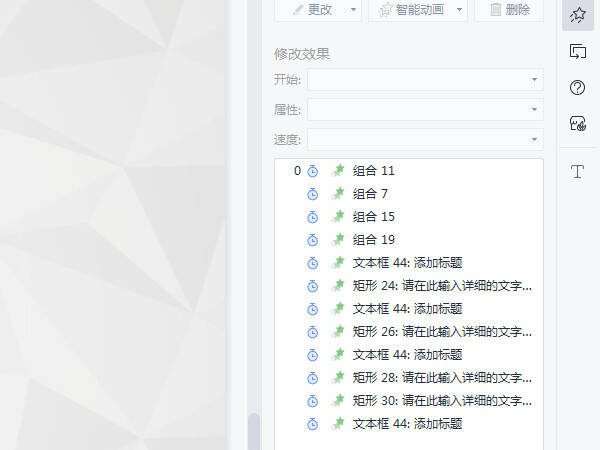Image resolution: width=600 pixels, height=450 pixels.
Task: Click the green star effect icon for 组合 7
Action: point(338,194)
